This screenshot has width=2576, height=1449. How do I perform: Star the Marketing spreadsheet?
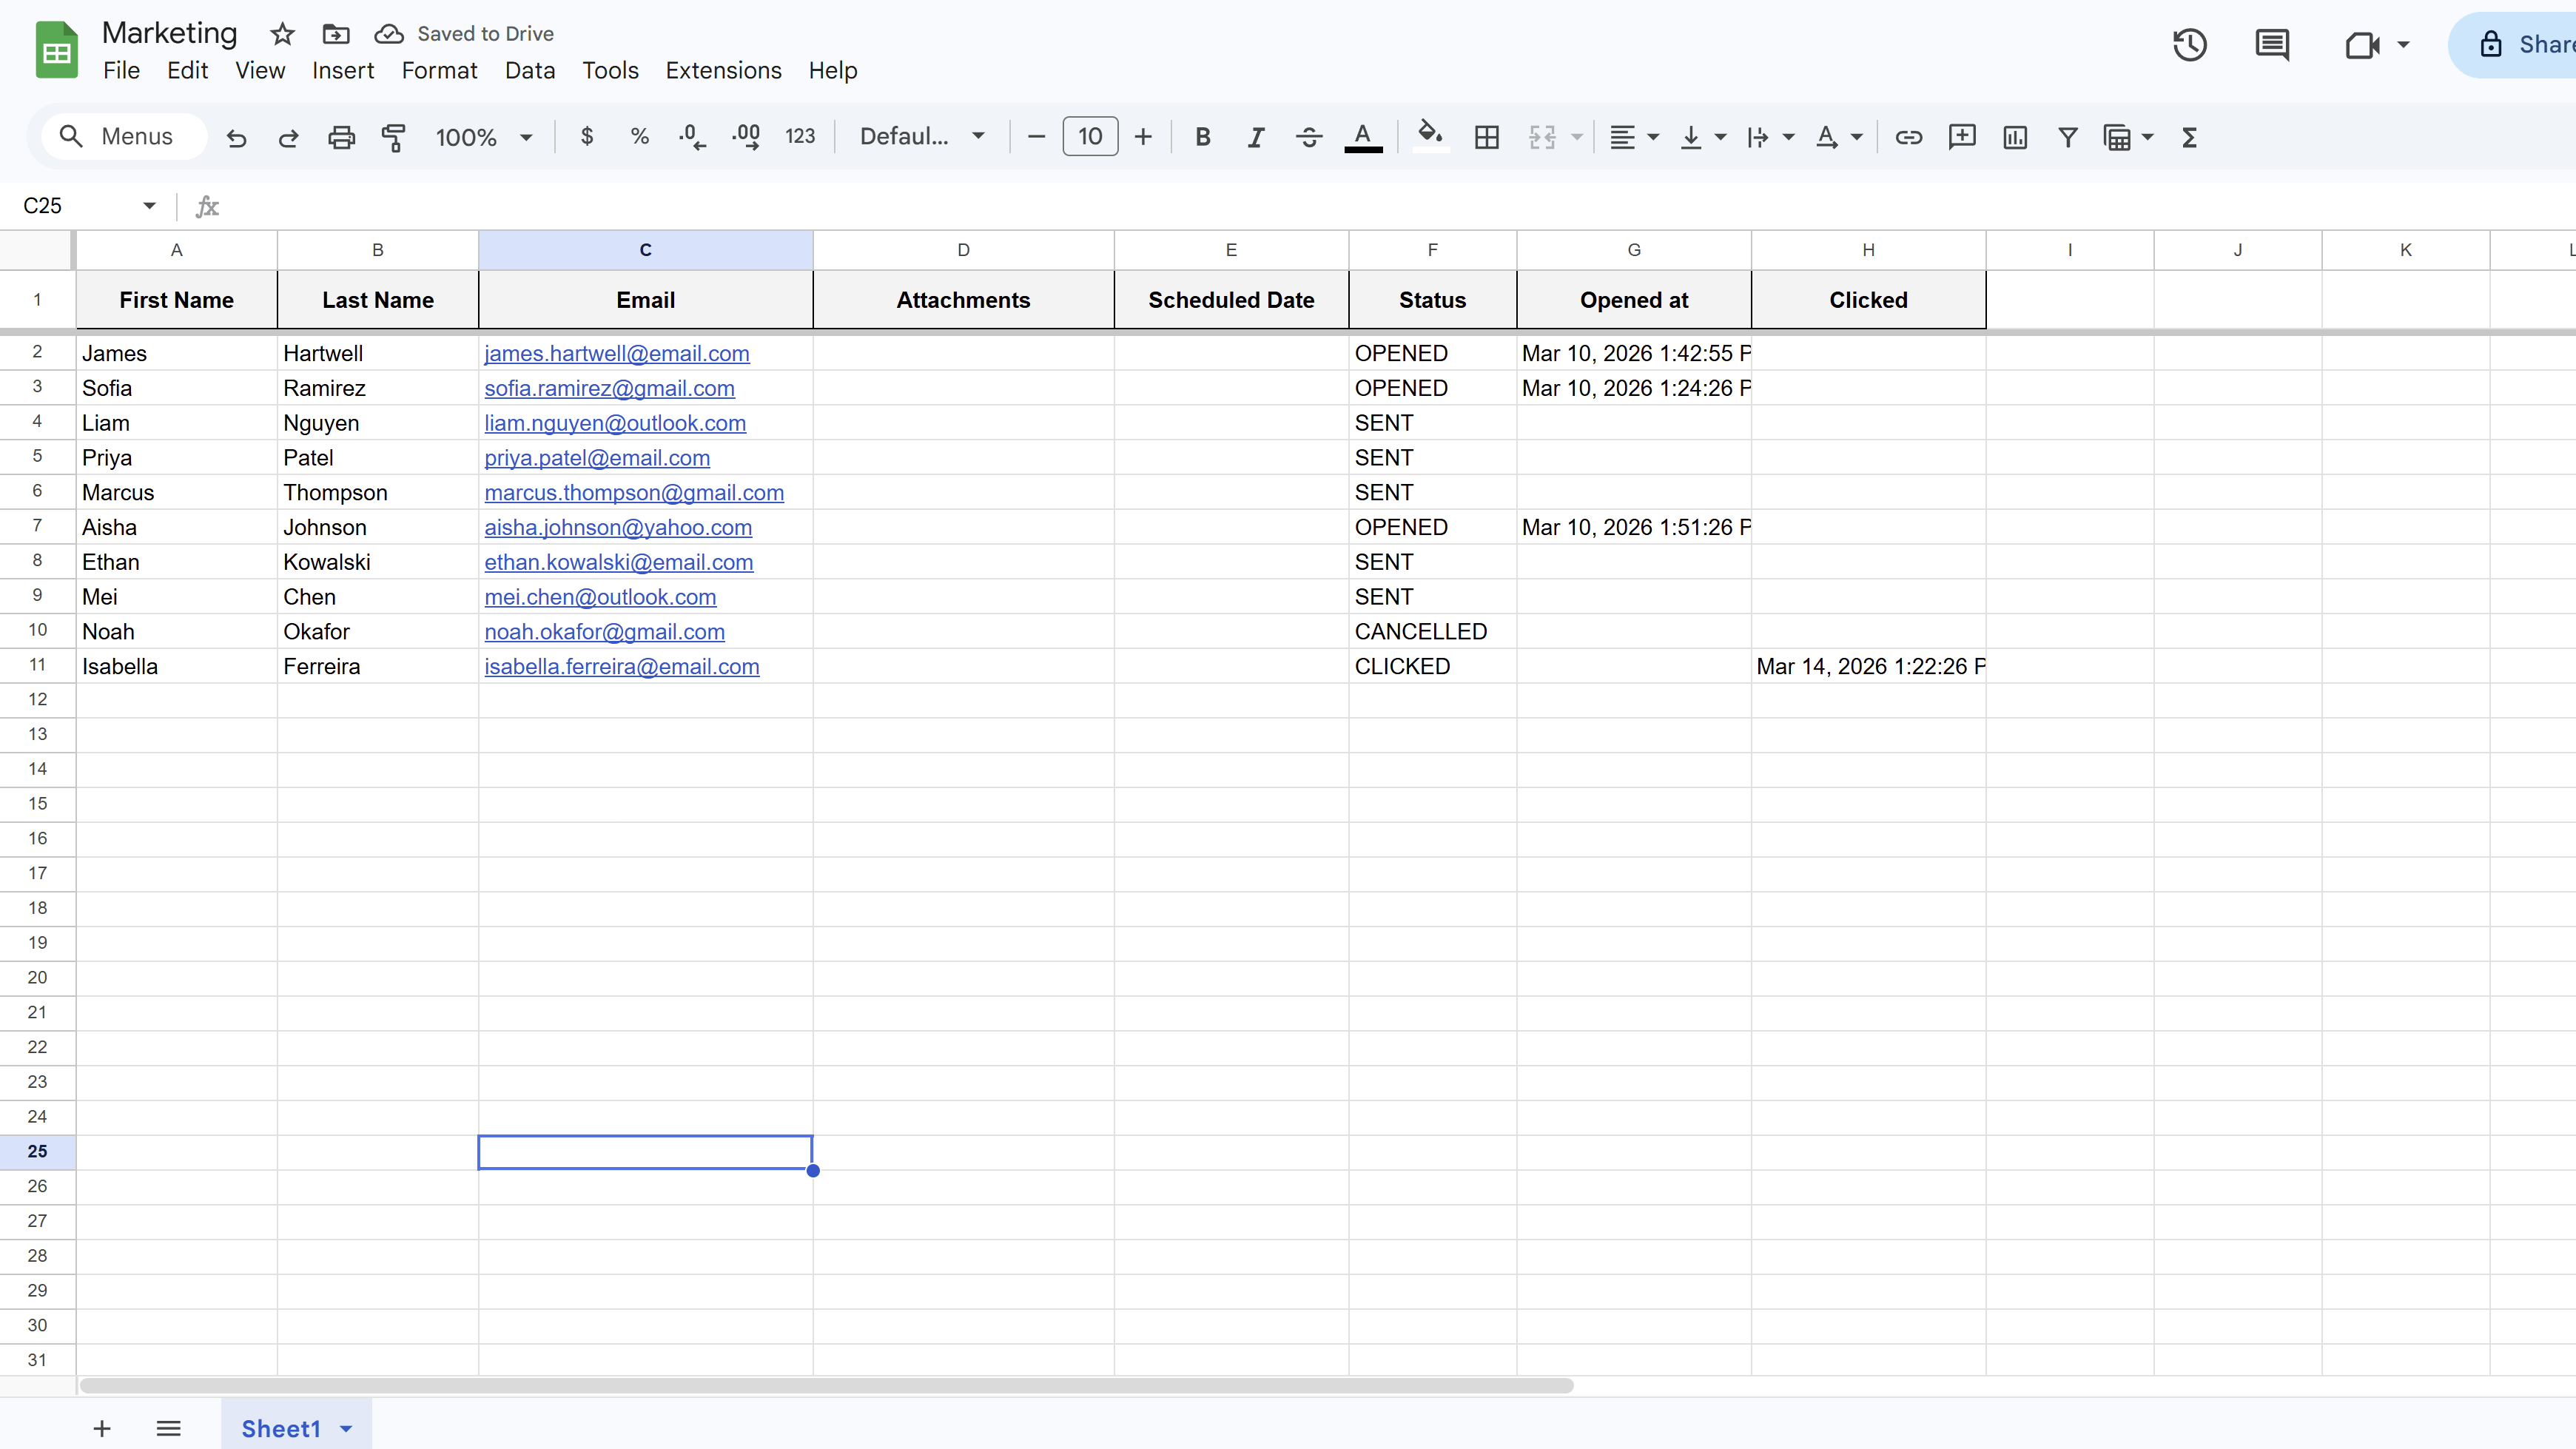282,33
